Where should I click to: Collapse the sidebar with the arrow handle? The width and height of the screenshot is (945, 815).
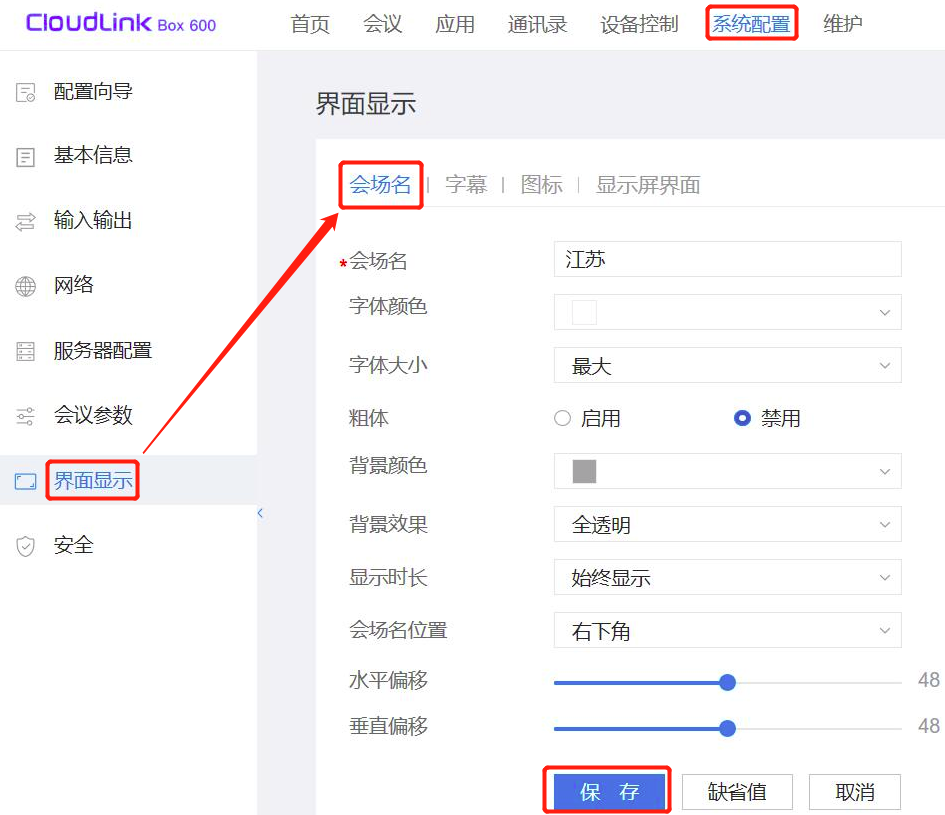pyautogui.click(x=260, y=513)
